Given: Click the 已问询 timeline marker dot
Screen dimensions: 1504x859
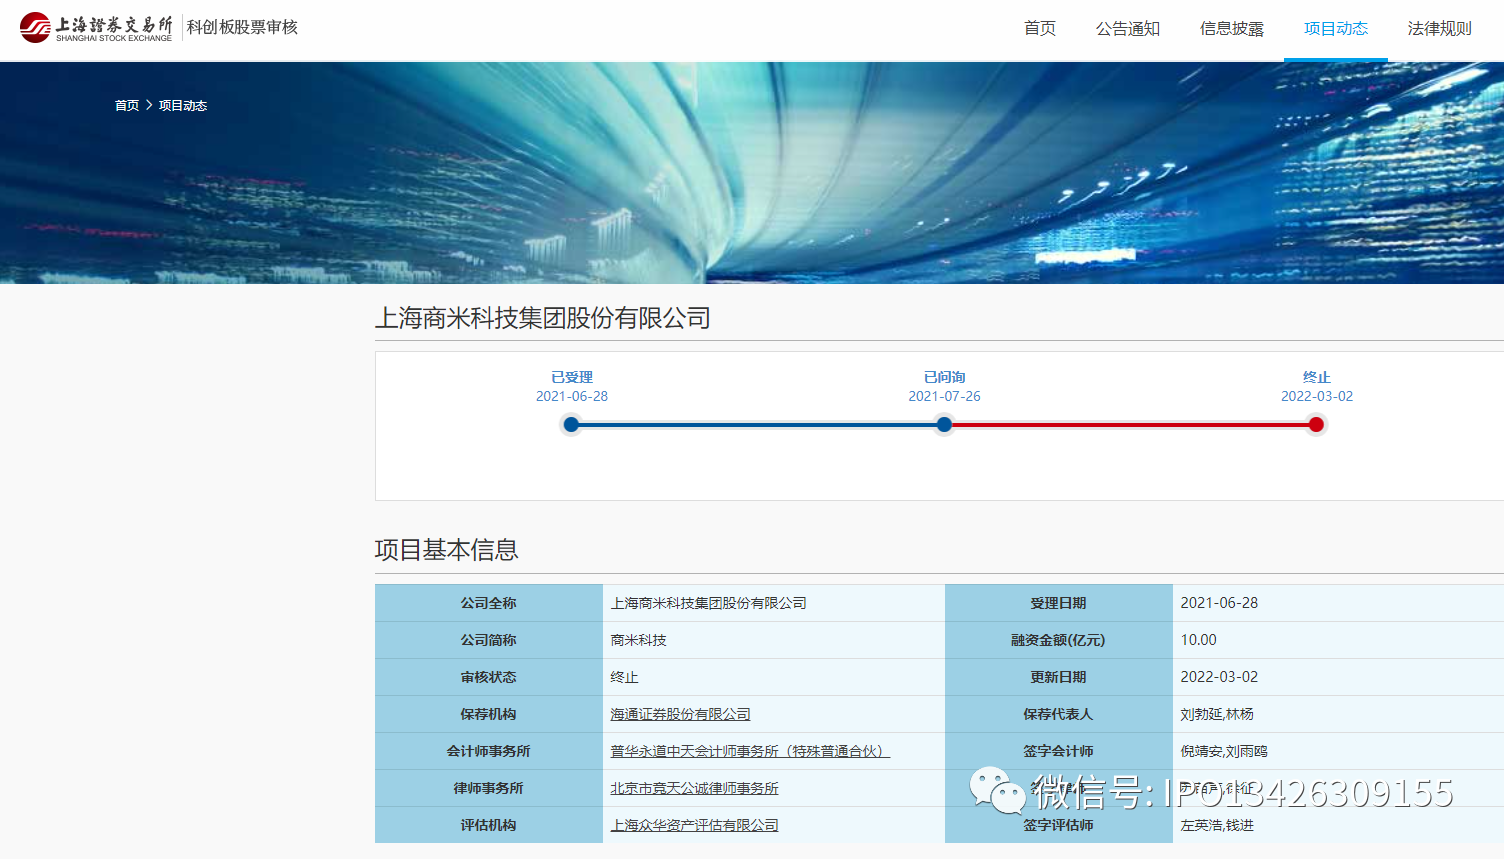Looking at the screenshot, I should click(944, 425).
